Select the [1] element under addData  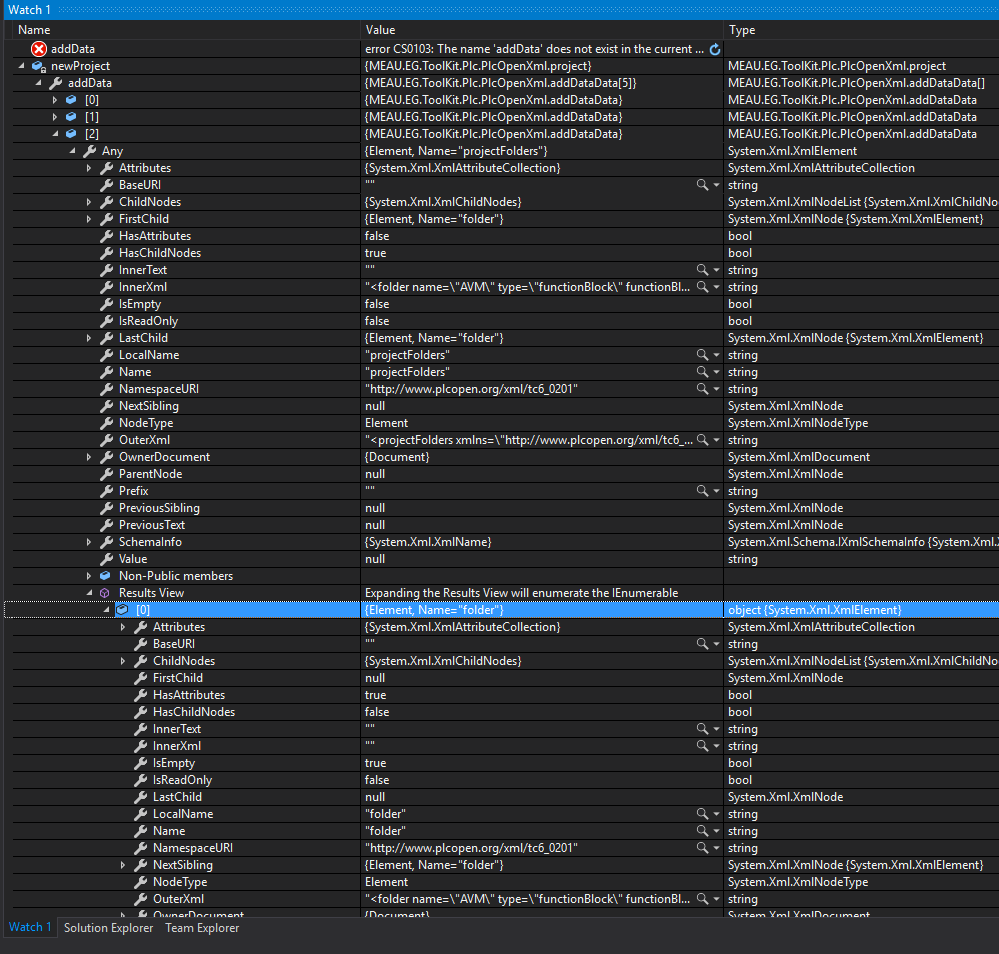point(90,116)
